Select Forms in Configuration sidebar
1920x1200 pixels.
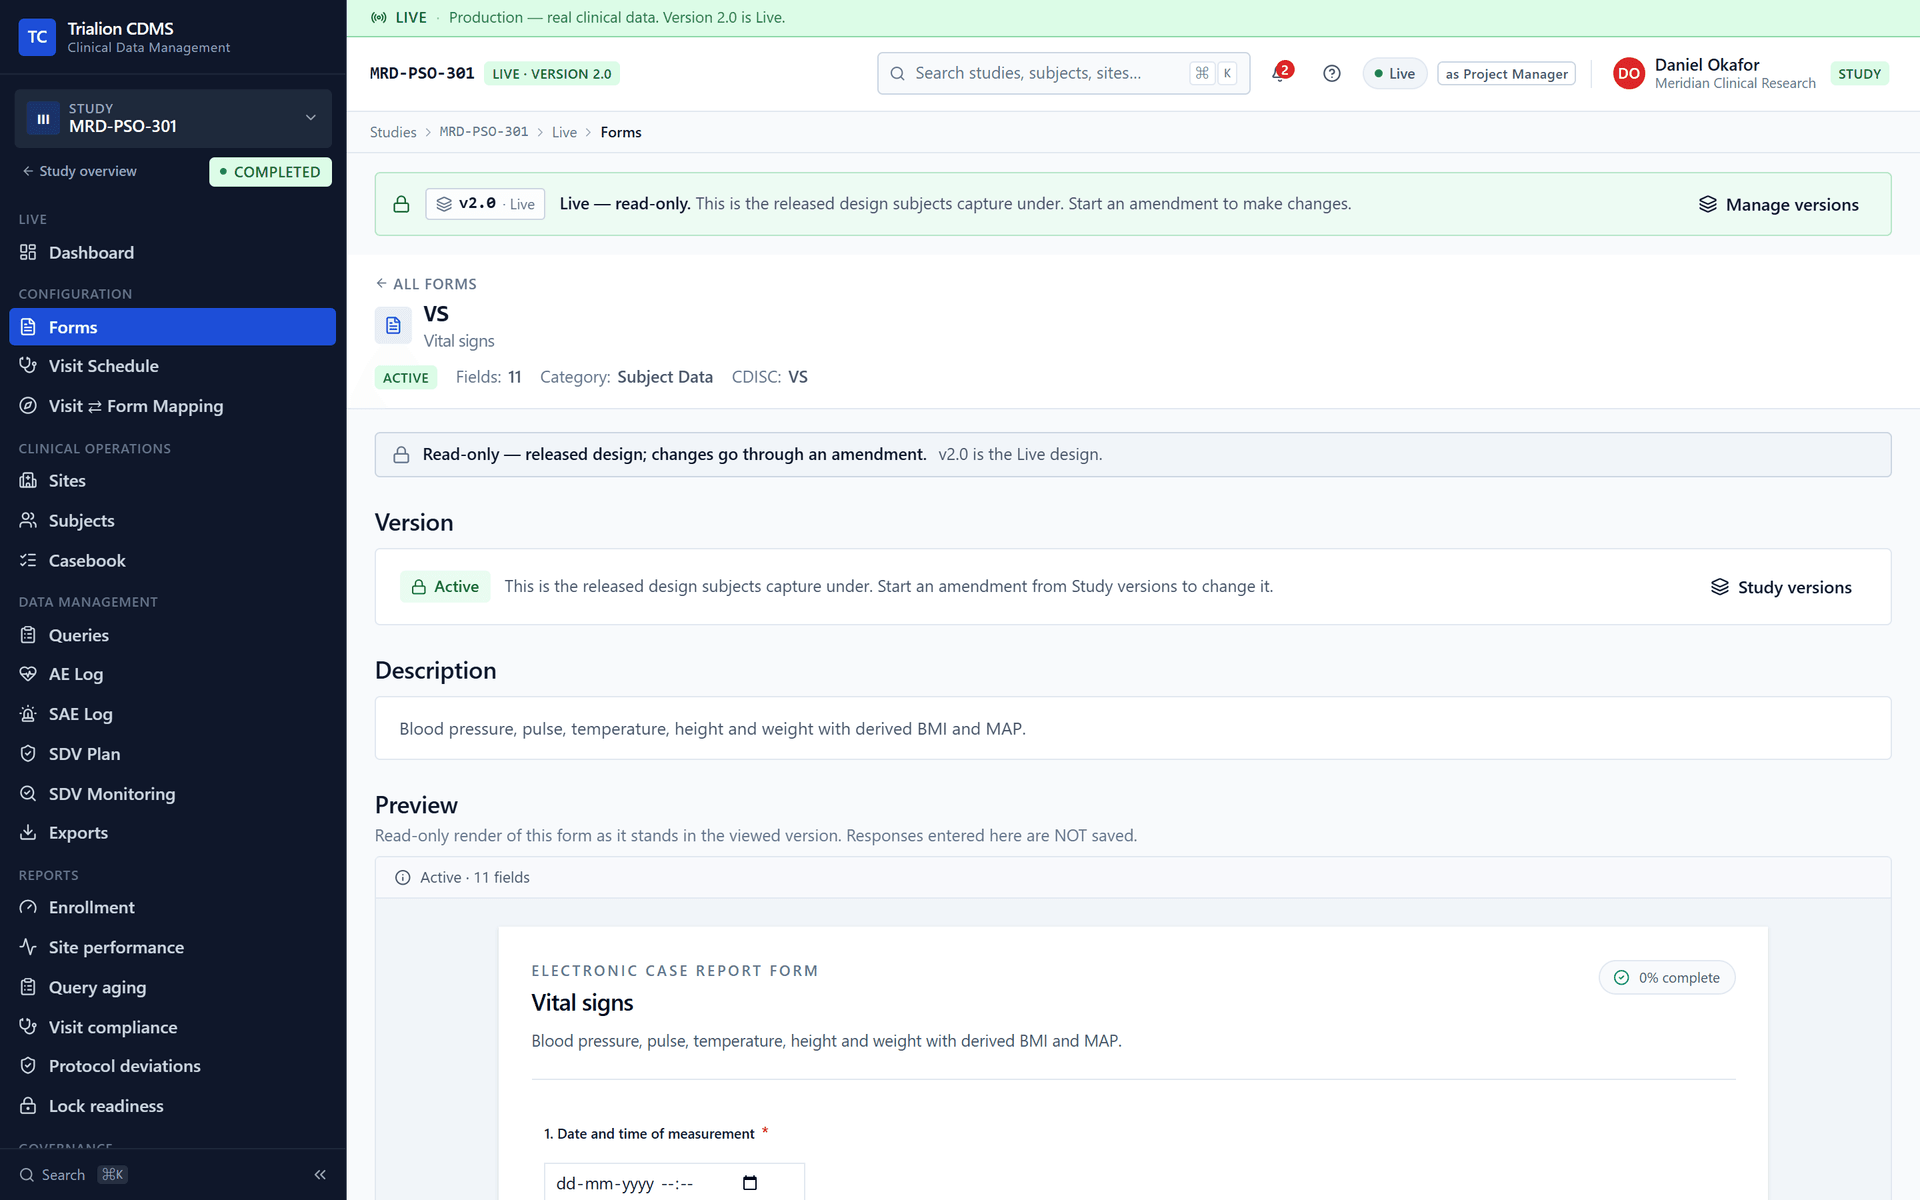click(x=173, y=327)
